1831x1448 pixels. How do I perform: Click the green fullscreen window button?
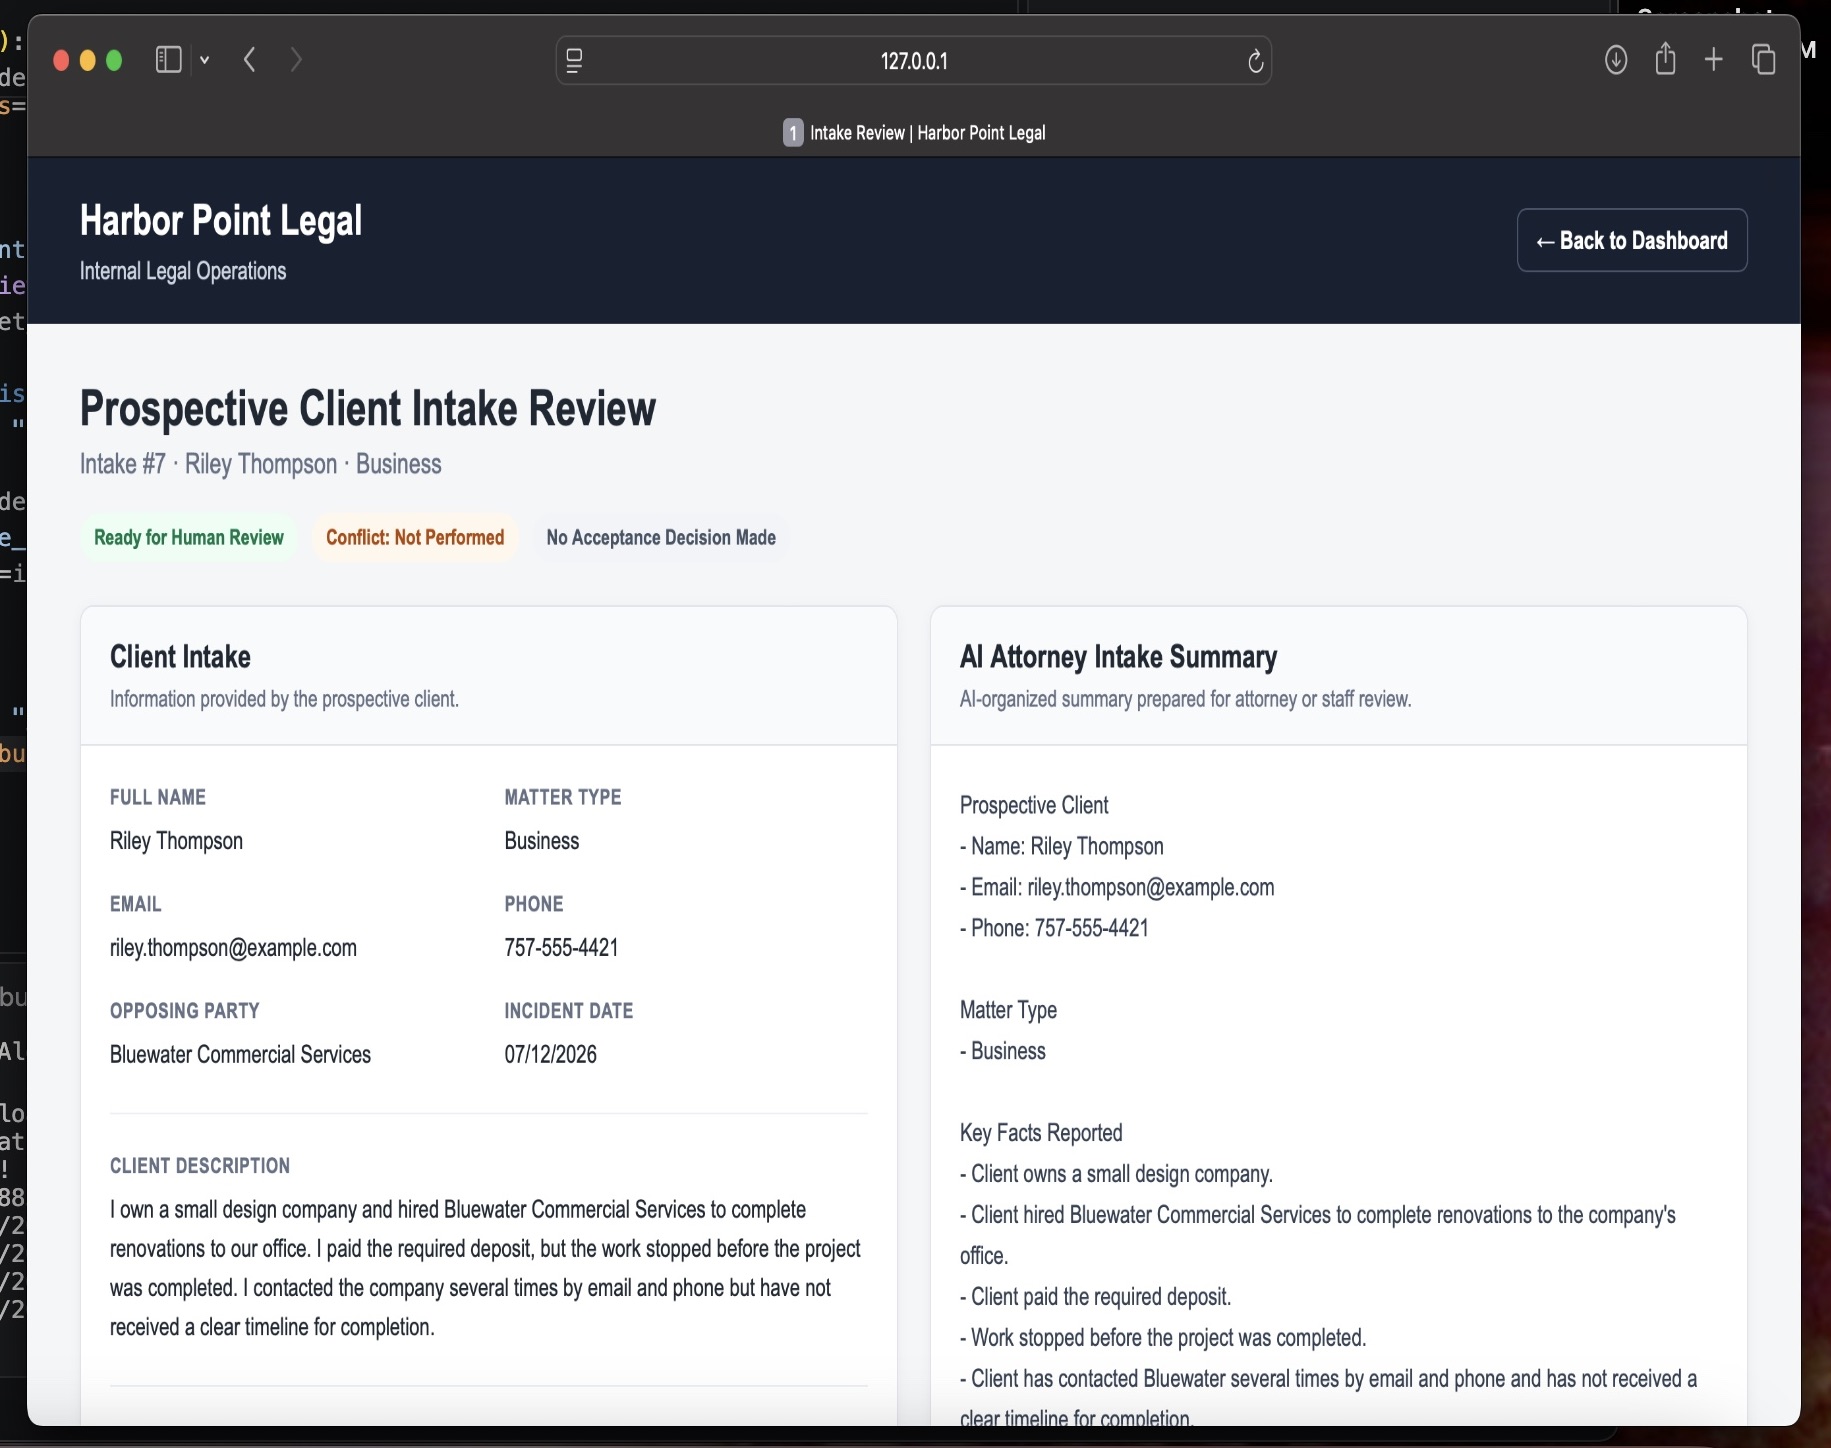[114, 61]
